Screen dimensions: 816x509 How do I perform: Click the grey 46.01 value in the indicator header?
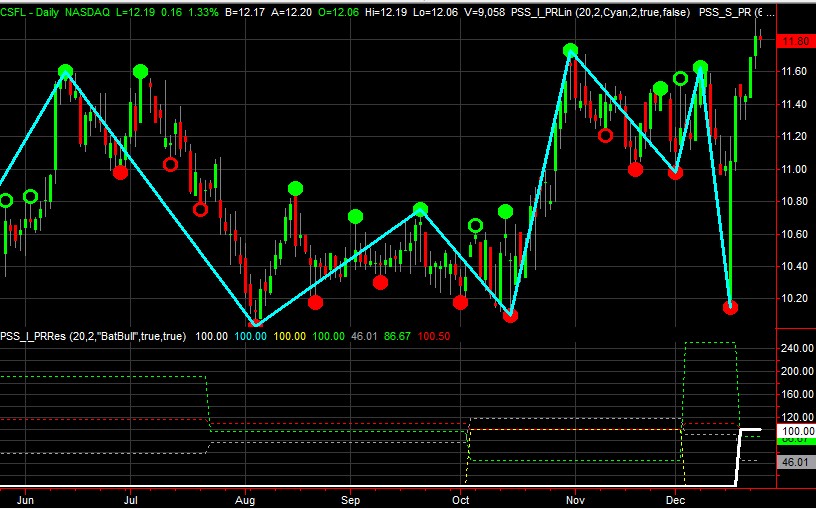point(364,336)
